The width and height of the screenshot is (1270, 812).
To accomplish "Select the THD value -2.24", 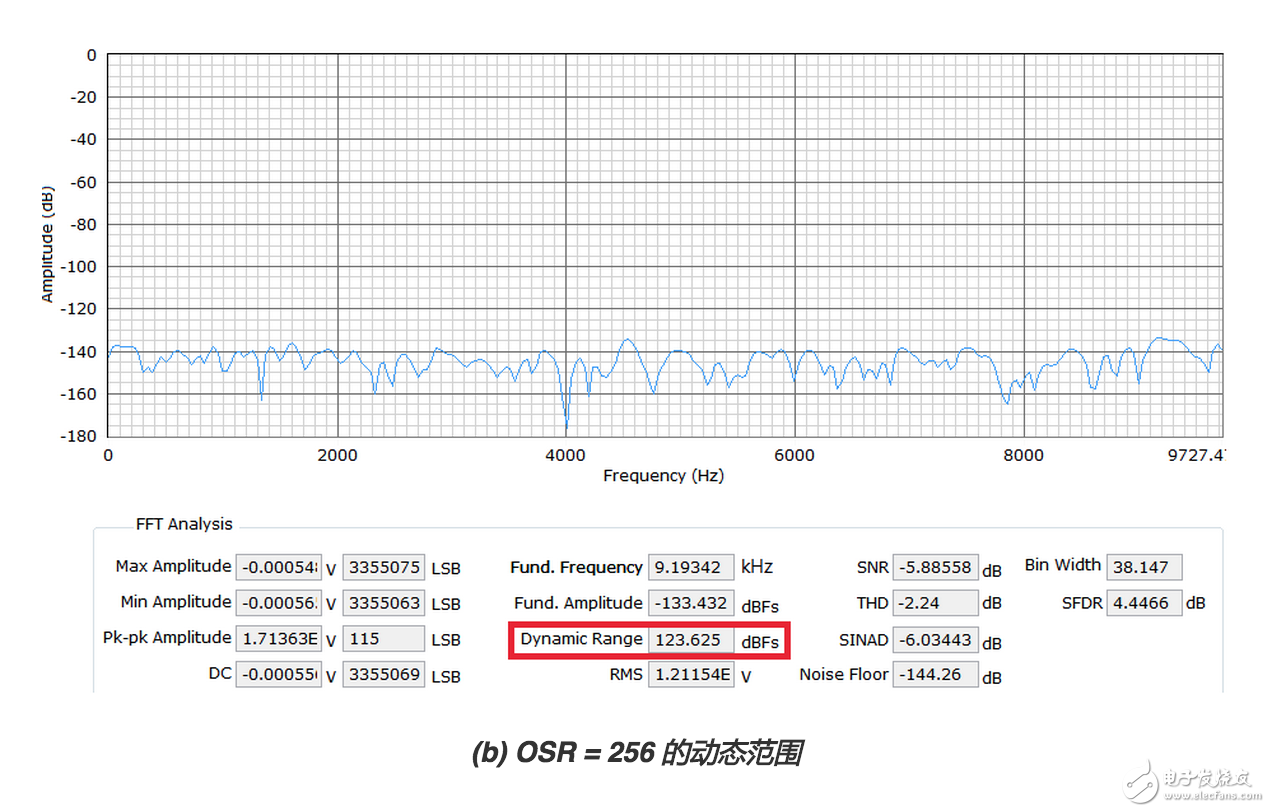I will point(934,603).
